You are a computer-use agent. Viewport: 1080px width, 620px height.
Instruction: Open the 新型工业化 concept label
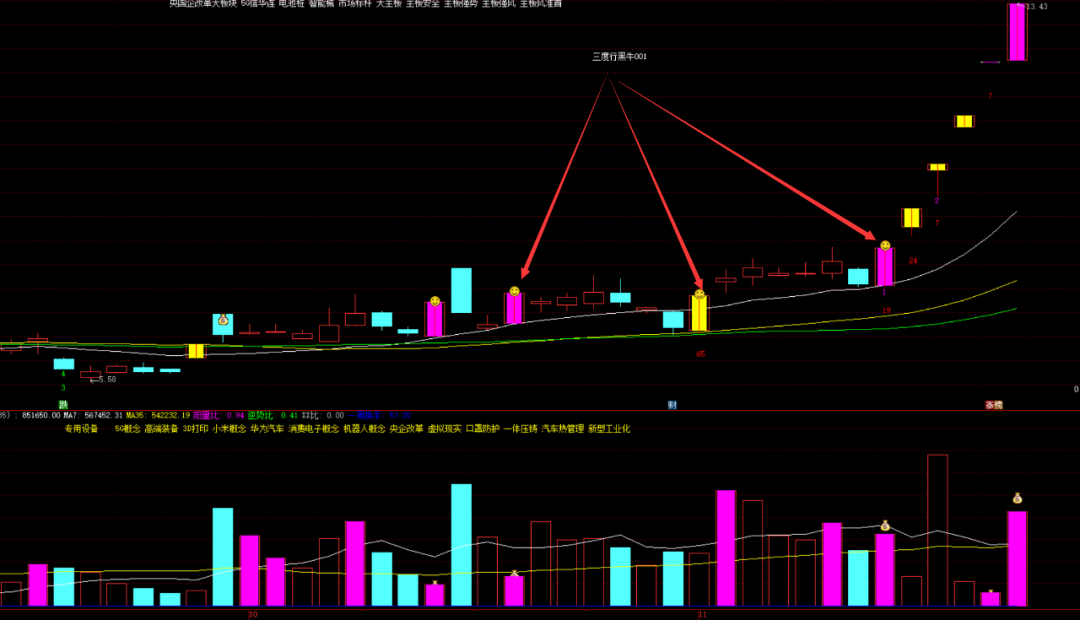(609, 428)
